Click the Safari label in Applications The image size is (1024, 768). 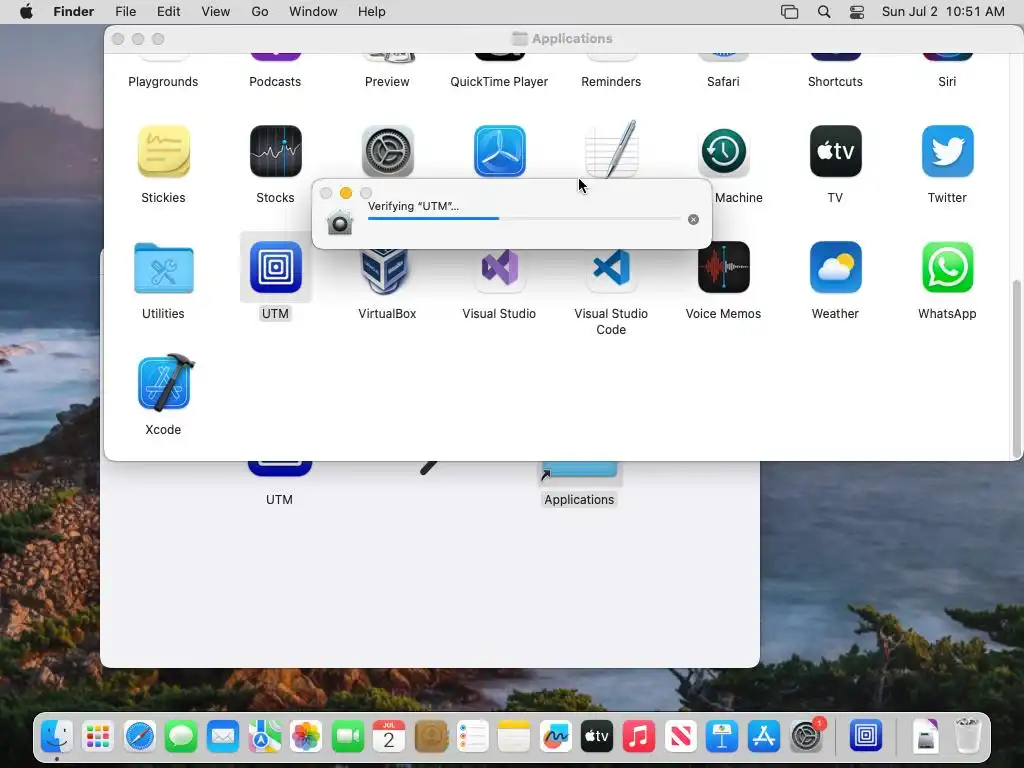tap(724, 82)
